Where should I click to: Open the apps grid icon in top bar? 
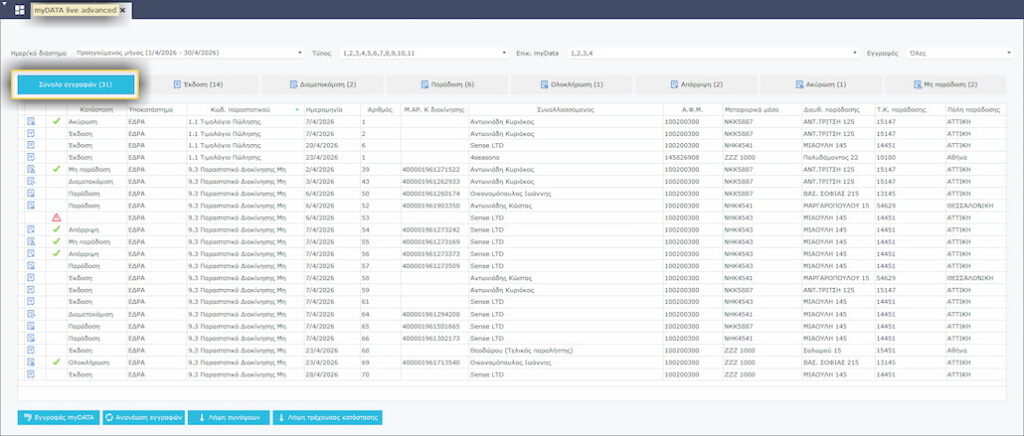click(x=20, y=10)
